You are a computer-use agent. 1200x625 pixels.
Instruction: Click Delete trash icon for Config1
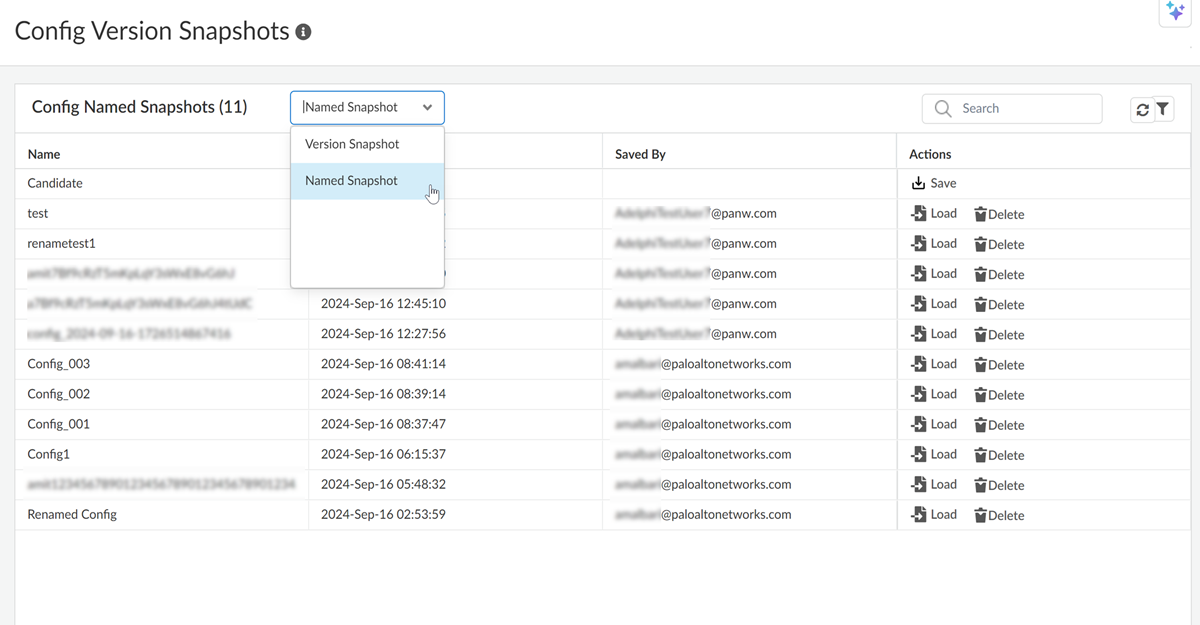pyautogui.click(x=980, y=455)
